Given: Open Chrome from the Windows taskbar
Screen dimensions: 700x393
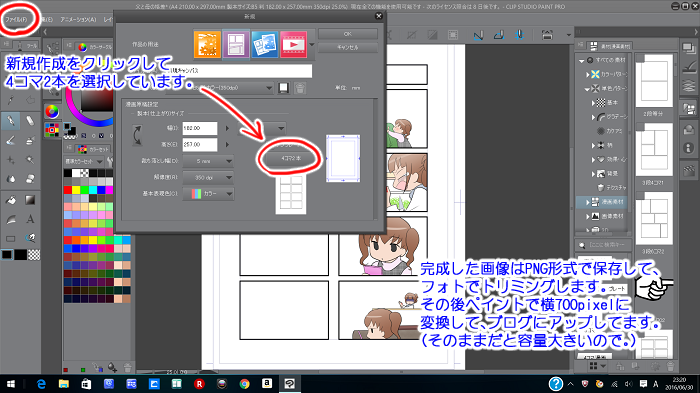Looking at the screenshot, I should (244, 384).
